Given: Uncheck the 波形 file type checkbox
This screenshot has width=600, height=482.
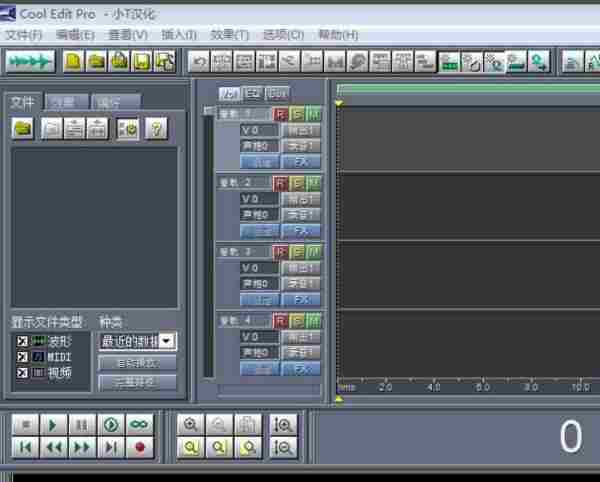Looking at the screenshot, I should click(x=22, y=341).
